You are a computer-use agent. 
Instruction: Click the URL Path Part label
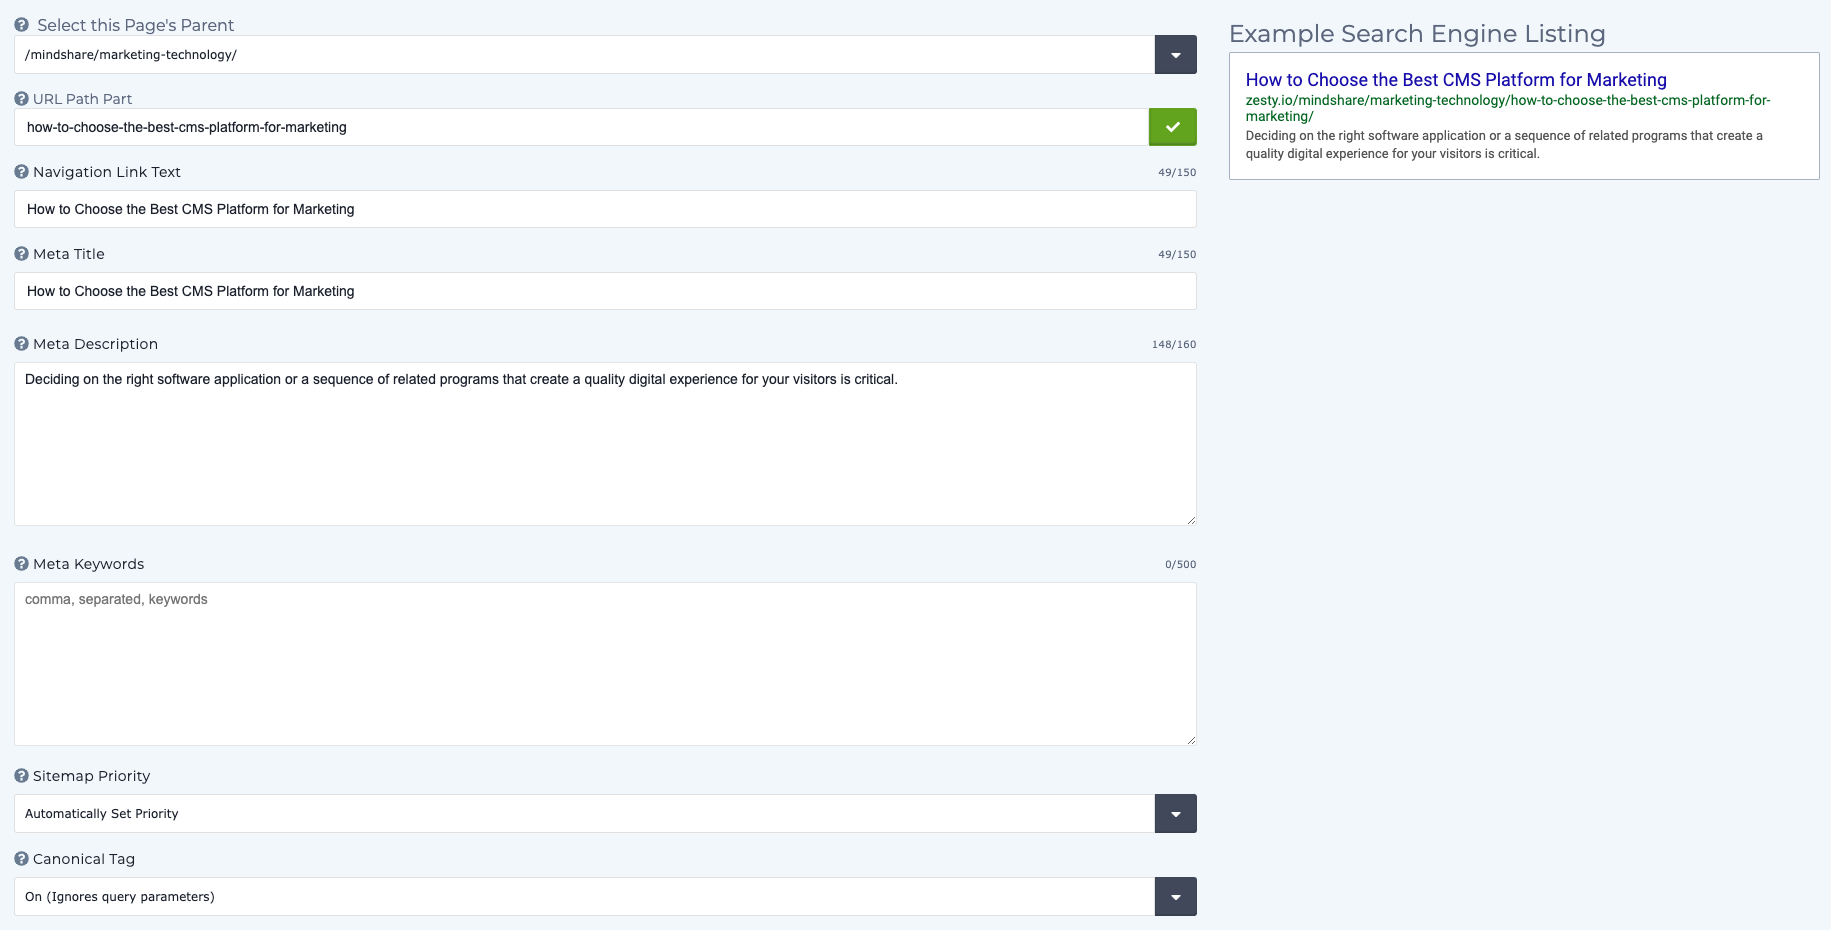(83, 99)
